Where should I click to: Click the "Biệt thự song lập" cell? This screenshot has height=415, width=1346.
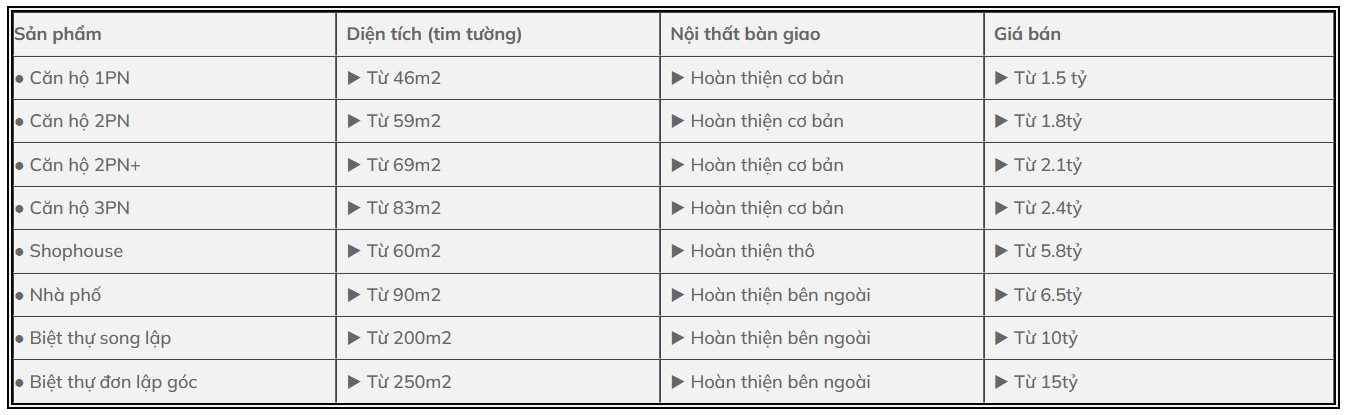100,338
